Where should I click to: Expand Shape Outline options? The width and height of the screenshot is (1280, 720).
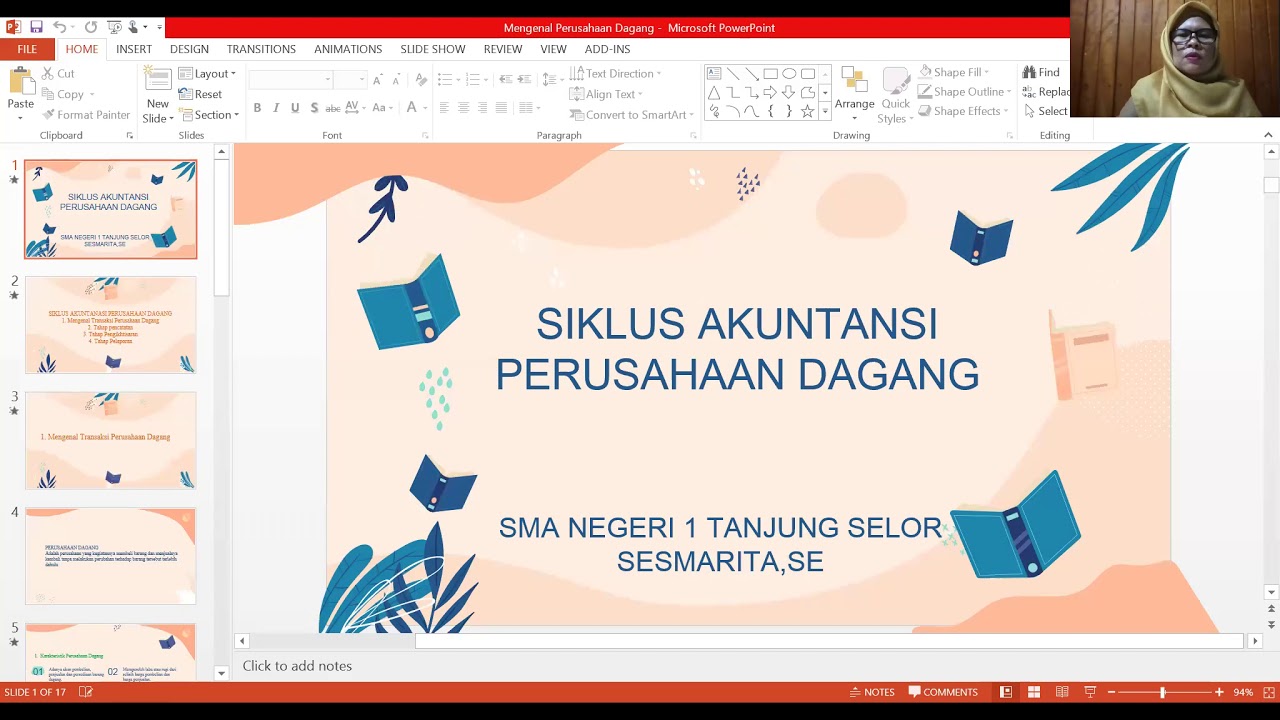coord(965,92)
